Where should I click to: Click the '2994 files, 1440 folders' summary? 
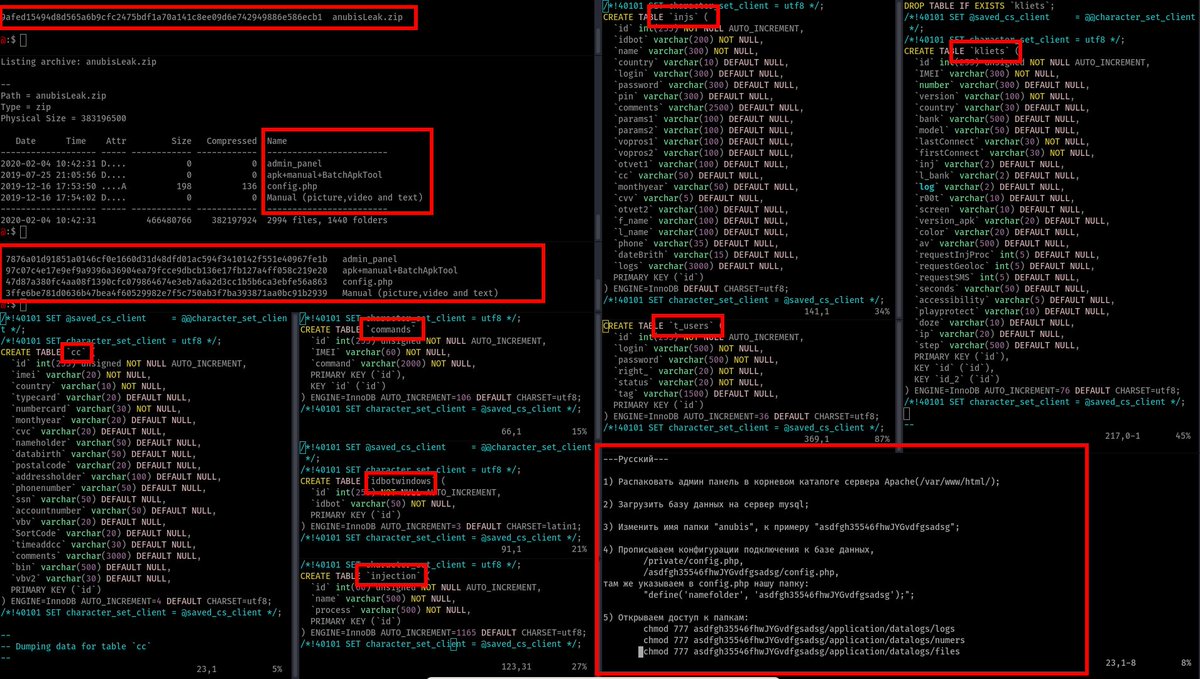pyautogui.click(x=326, y=220)
